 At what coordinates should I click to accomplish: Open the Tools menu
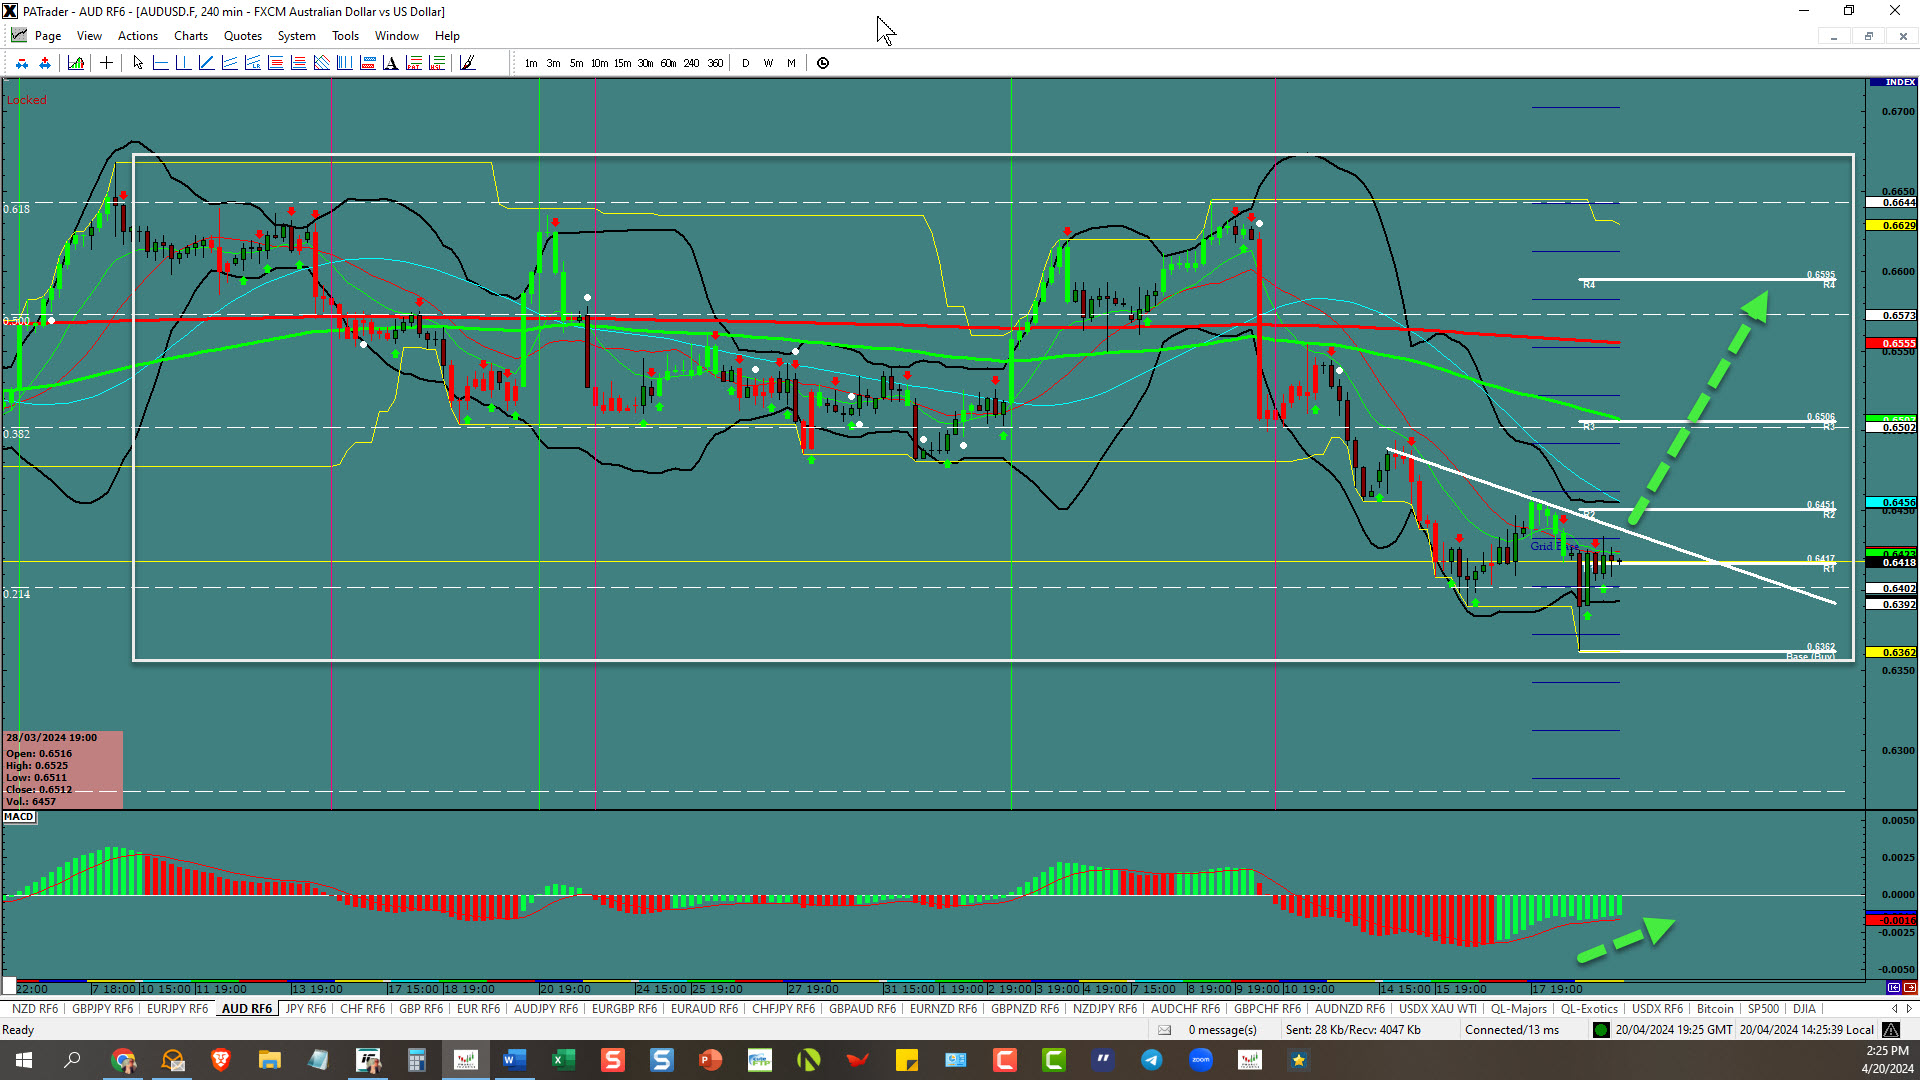pyautogui.click(x=345, y=36)
